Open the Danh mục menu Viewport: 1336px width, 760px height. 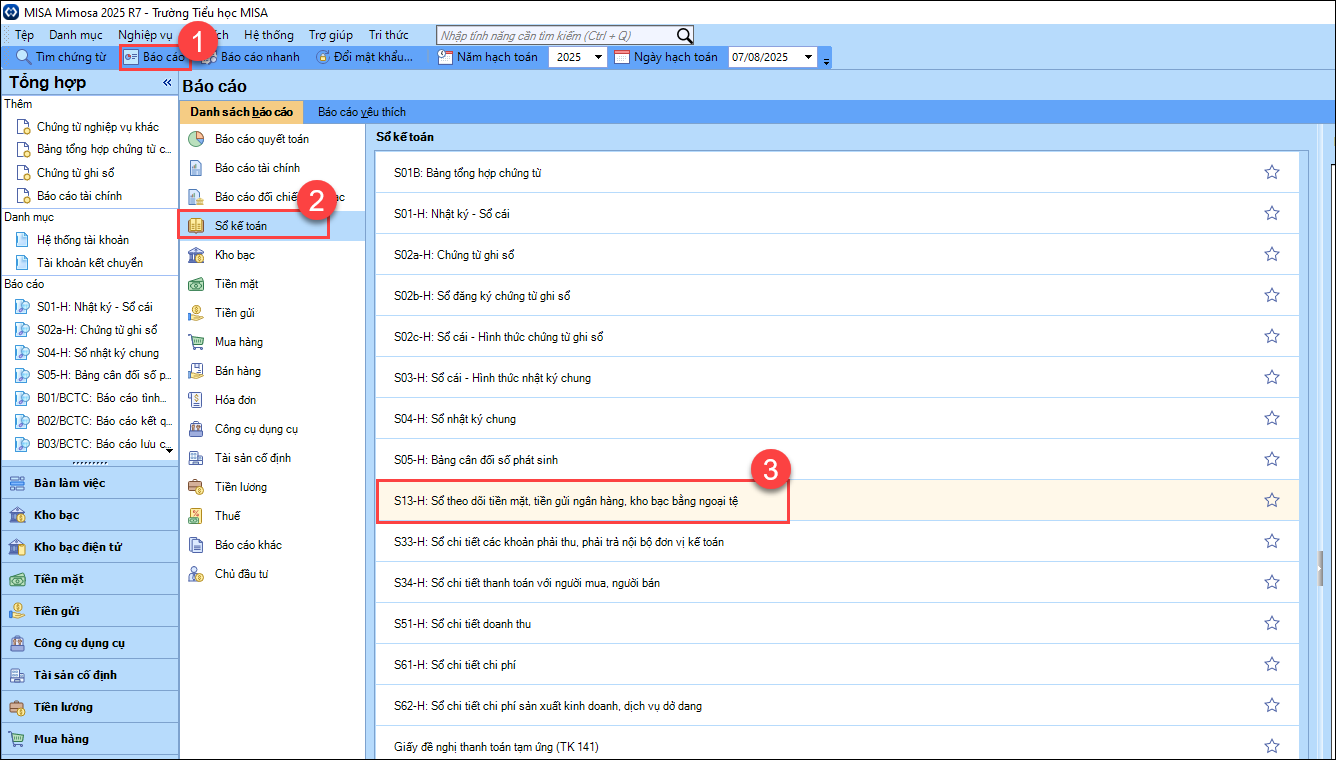pos(76,35)
